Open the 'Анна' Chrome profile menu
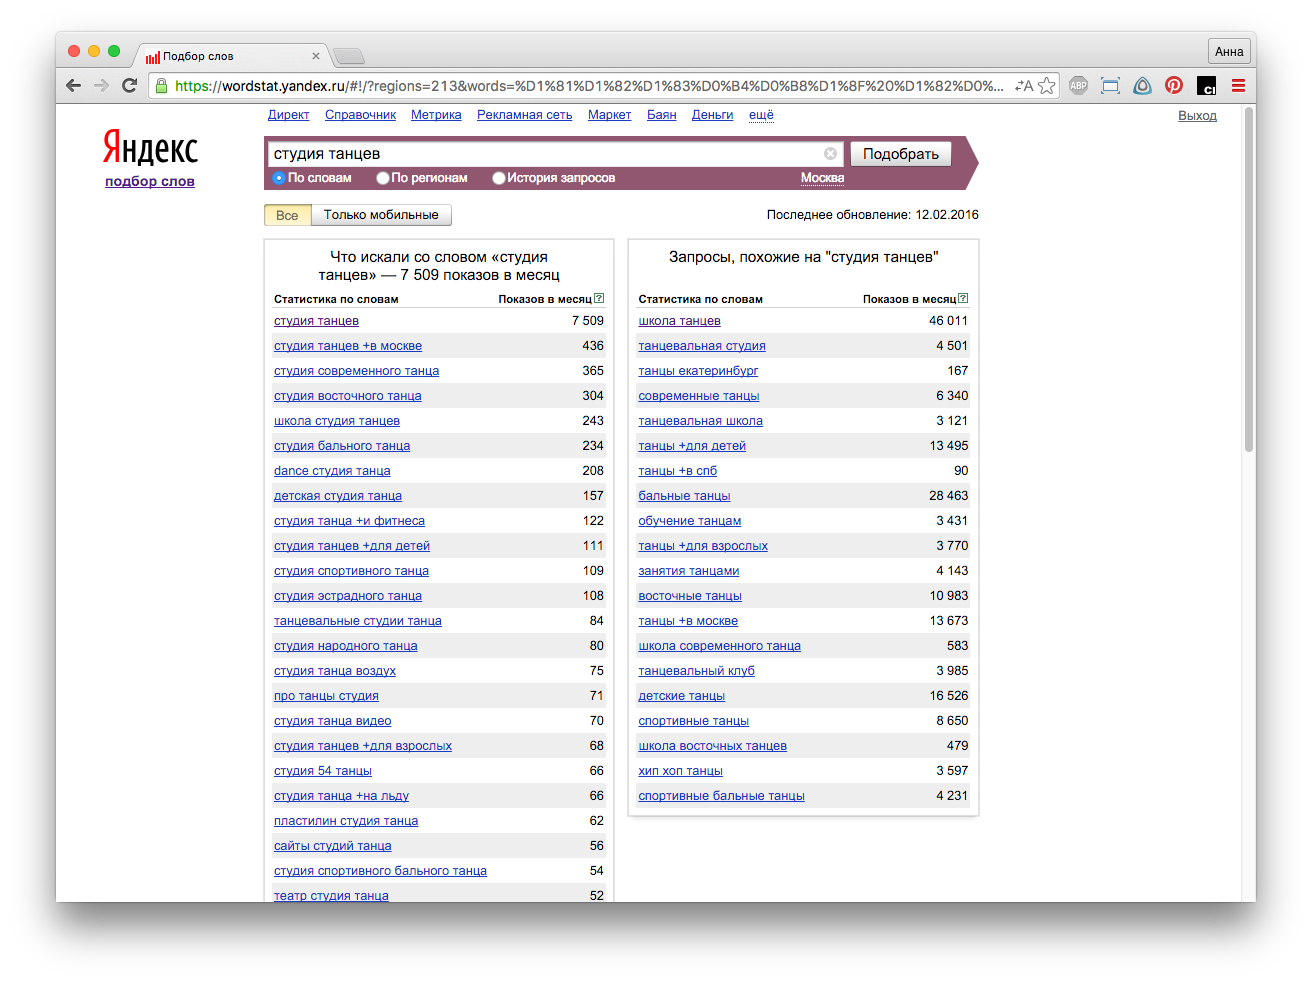Screen dimensions: 1312x982 [1229, 52]
